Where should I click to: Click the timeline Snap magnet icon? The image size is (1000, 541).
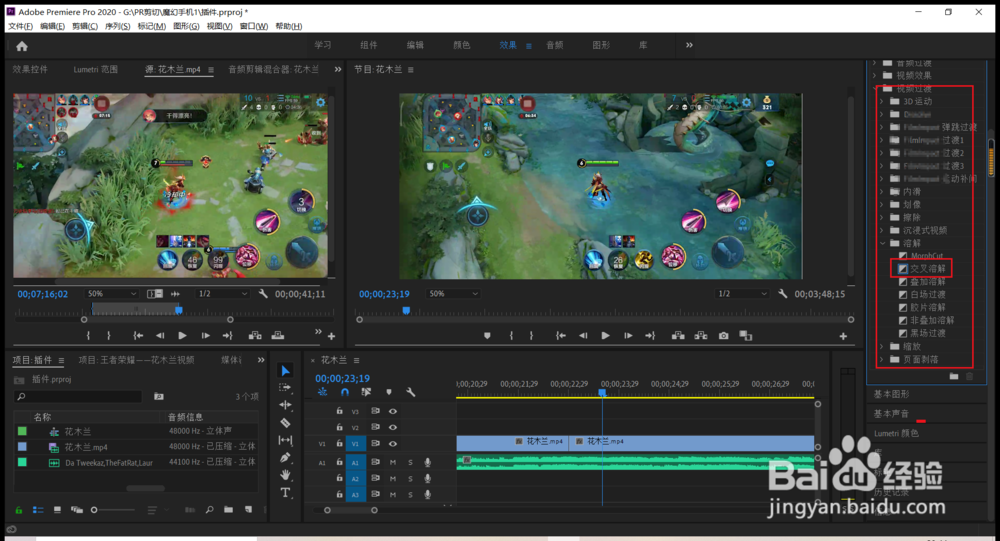coord(345,392)
